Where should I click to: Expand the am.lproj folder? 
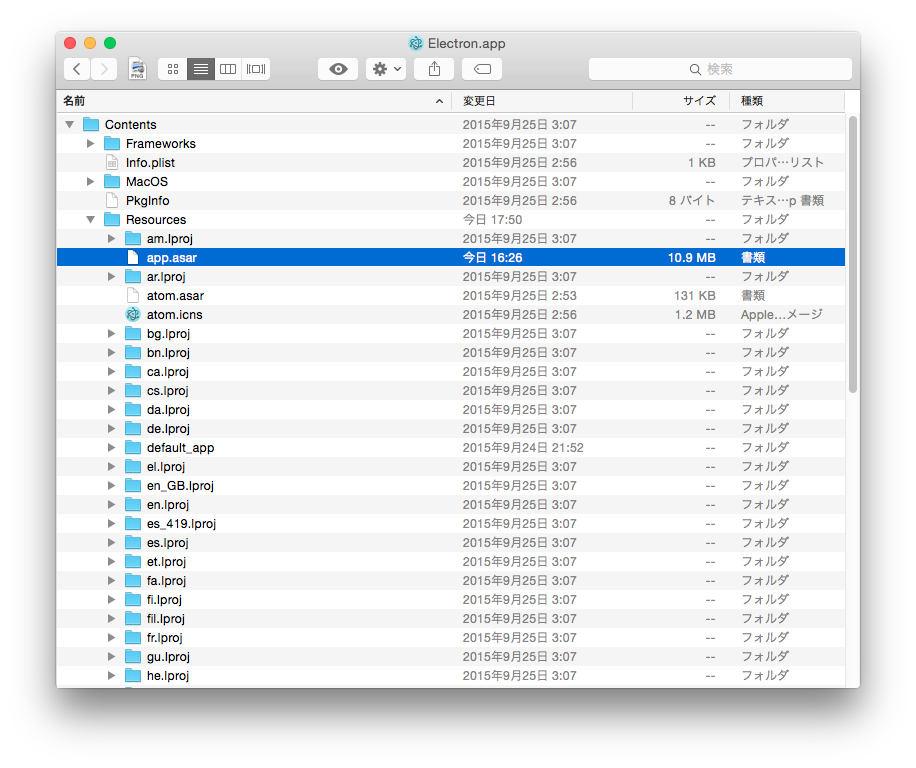112,238
